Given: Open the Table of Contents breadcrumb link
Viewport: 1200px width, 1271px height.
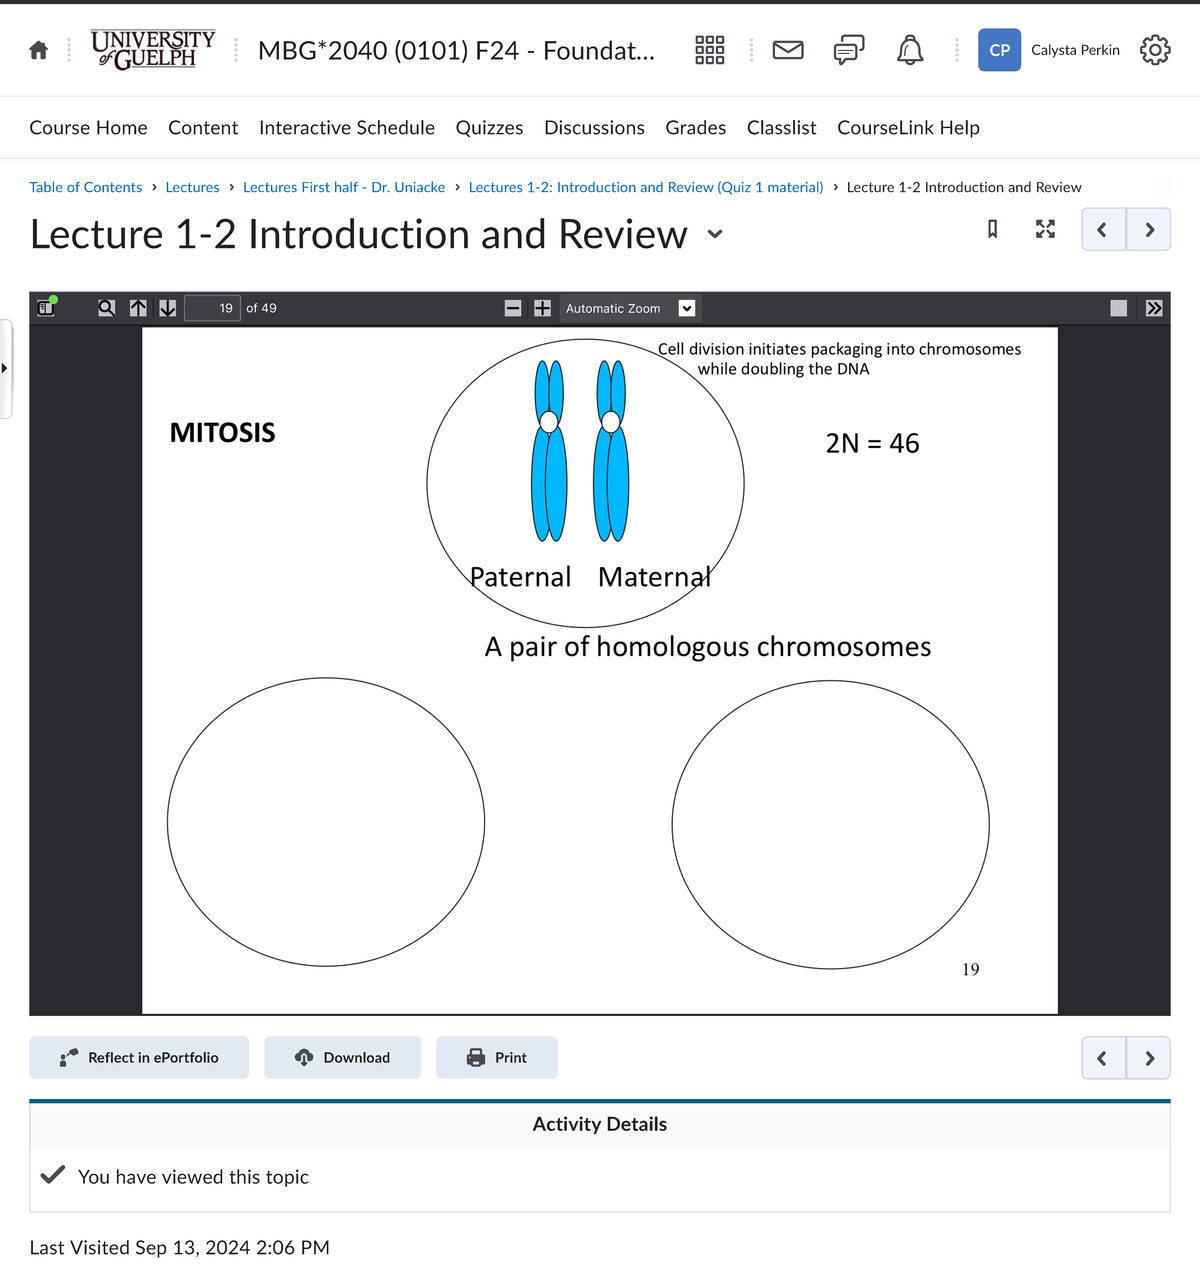Looking at the screenshot, I should pyautogui.click(x=85, y=187).
